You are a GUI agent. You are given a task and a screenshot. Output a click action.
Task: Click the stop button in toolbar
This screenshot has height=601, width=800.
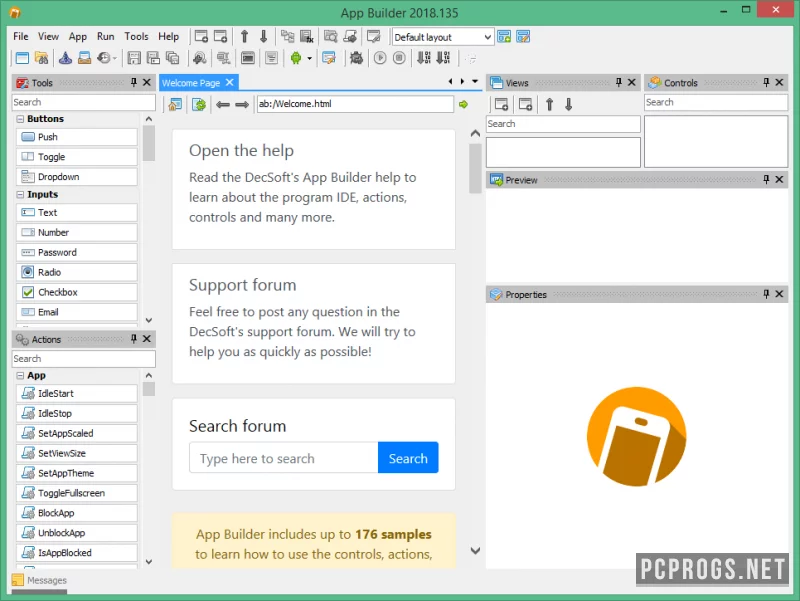coord(399,58)
